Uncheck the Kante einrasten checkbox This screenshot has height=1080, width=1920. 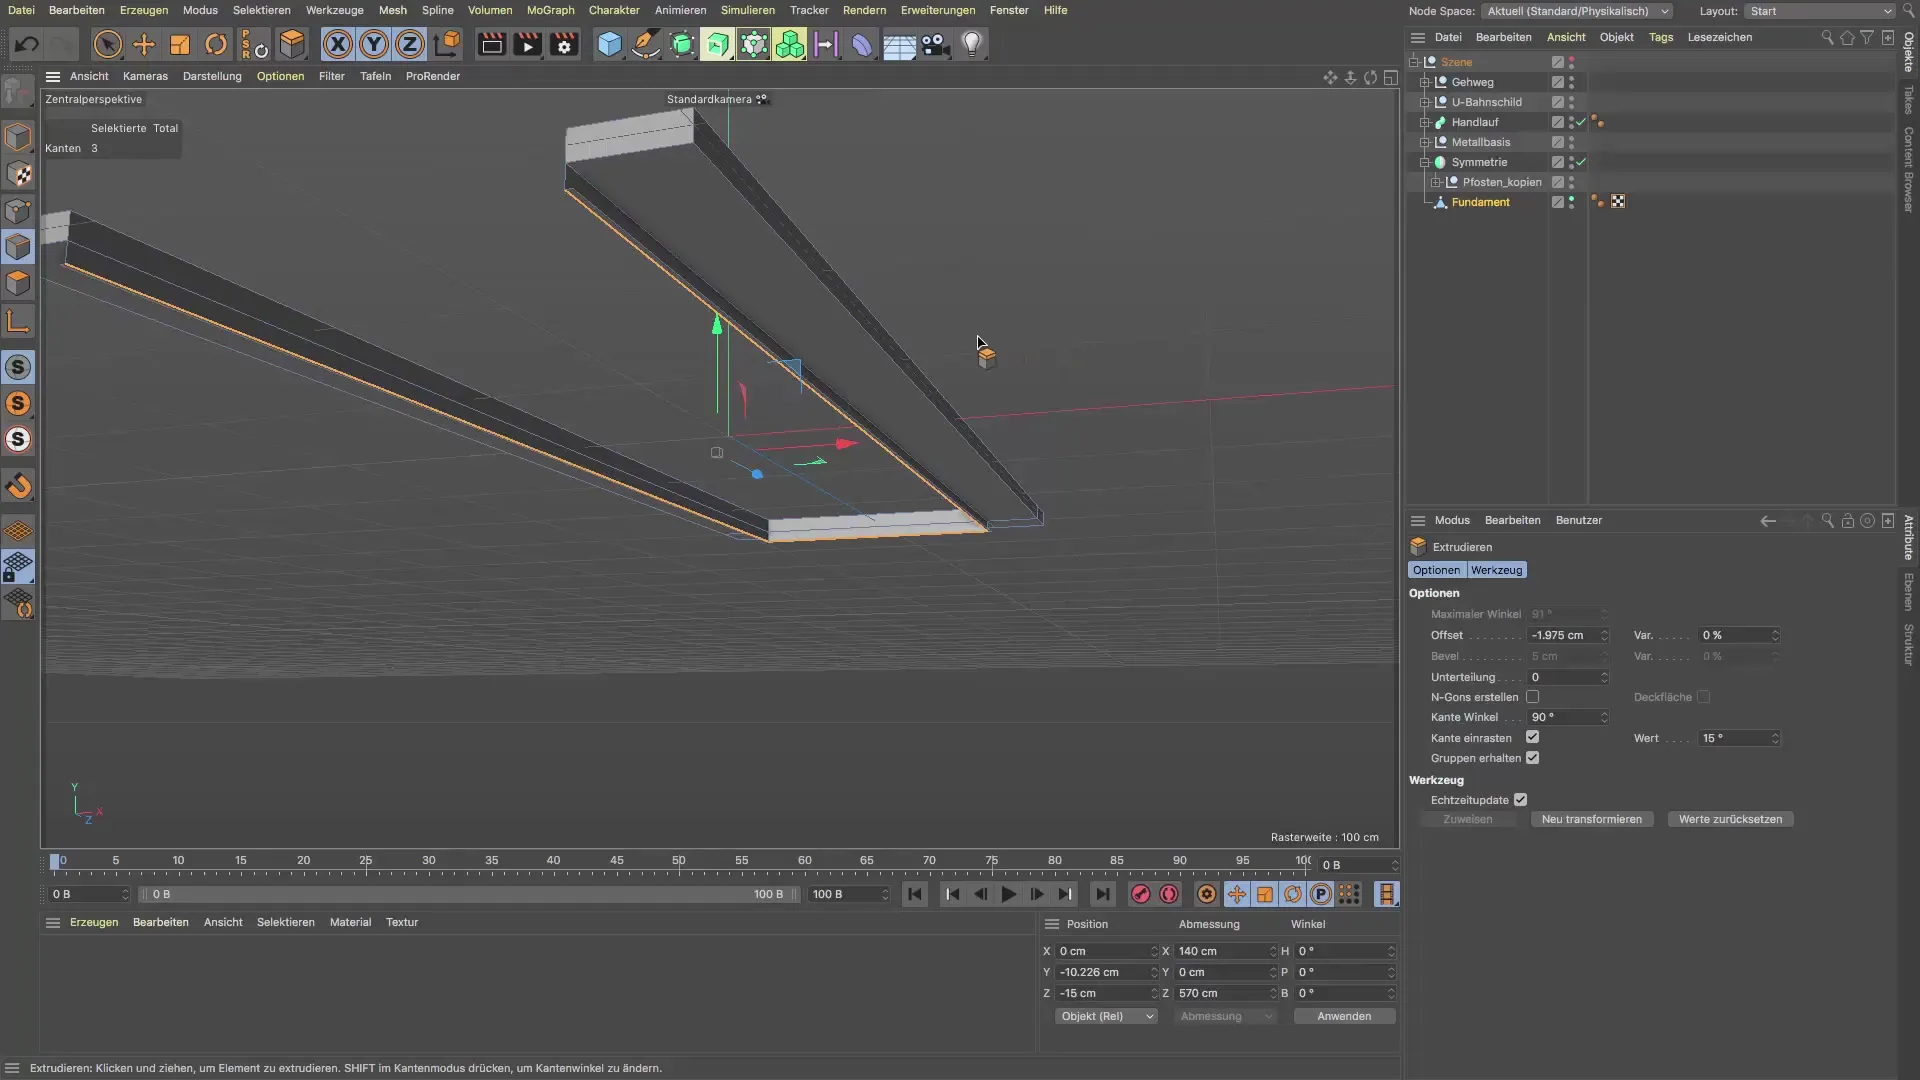1532,738
